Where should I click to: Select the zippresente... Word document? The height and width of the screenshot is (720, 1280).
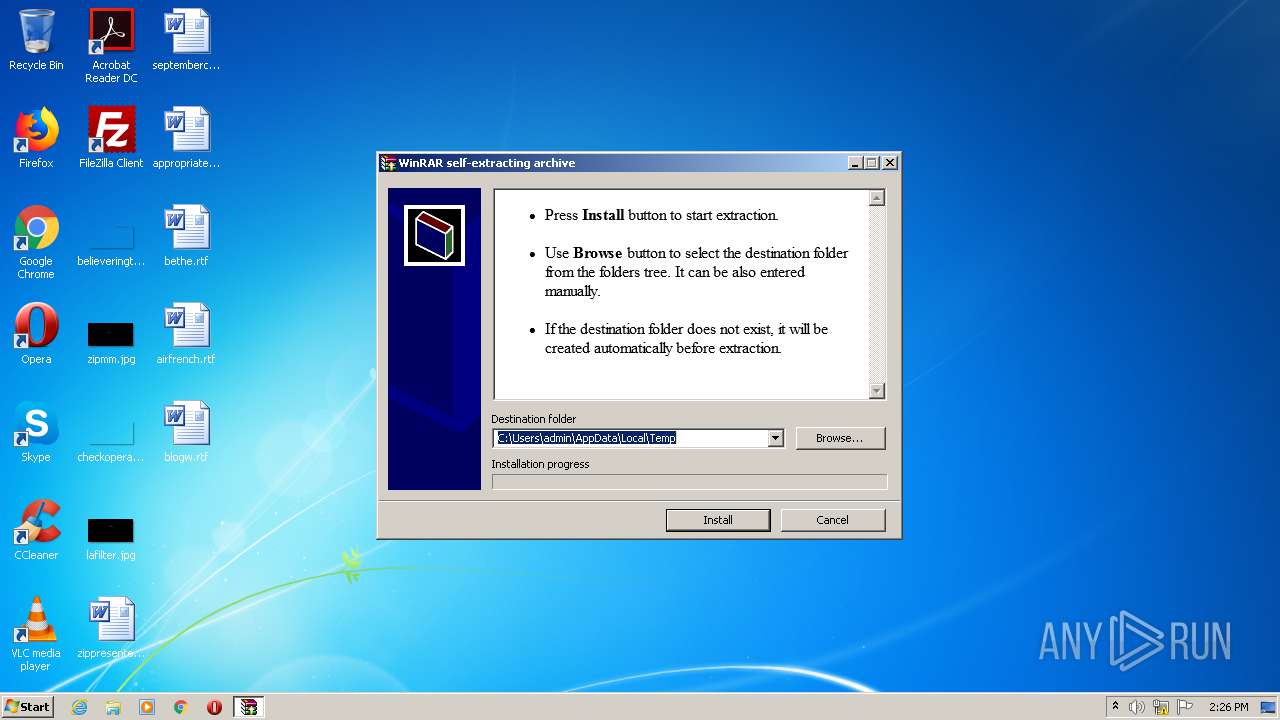(111, 628)
